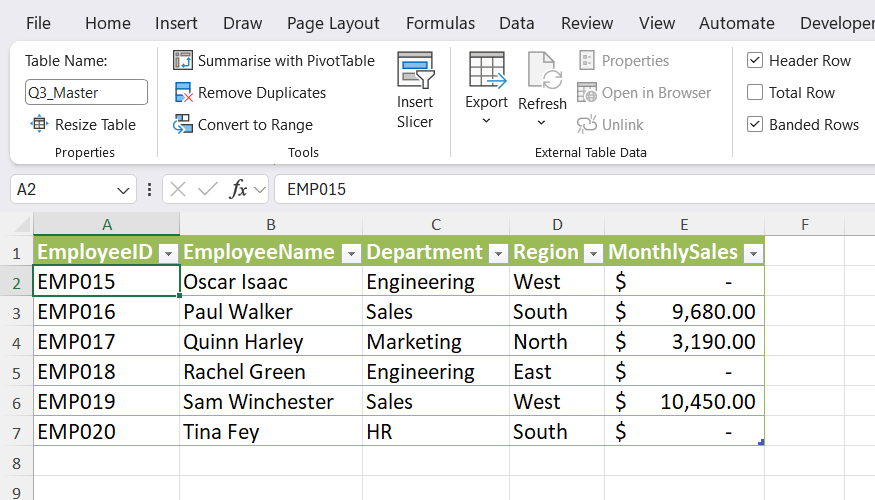Select the East region cell
This screenshot has height=500, width=875.
click(557, 372)
